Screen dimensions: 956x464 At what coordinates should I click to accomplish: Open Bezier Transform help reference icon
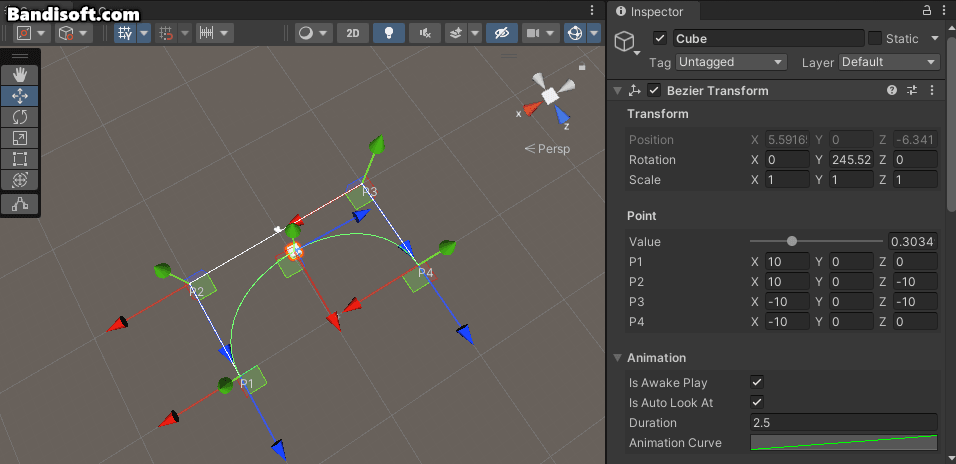click(892, 90)
